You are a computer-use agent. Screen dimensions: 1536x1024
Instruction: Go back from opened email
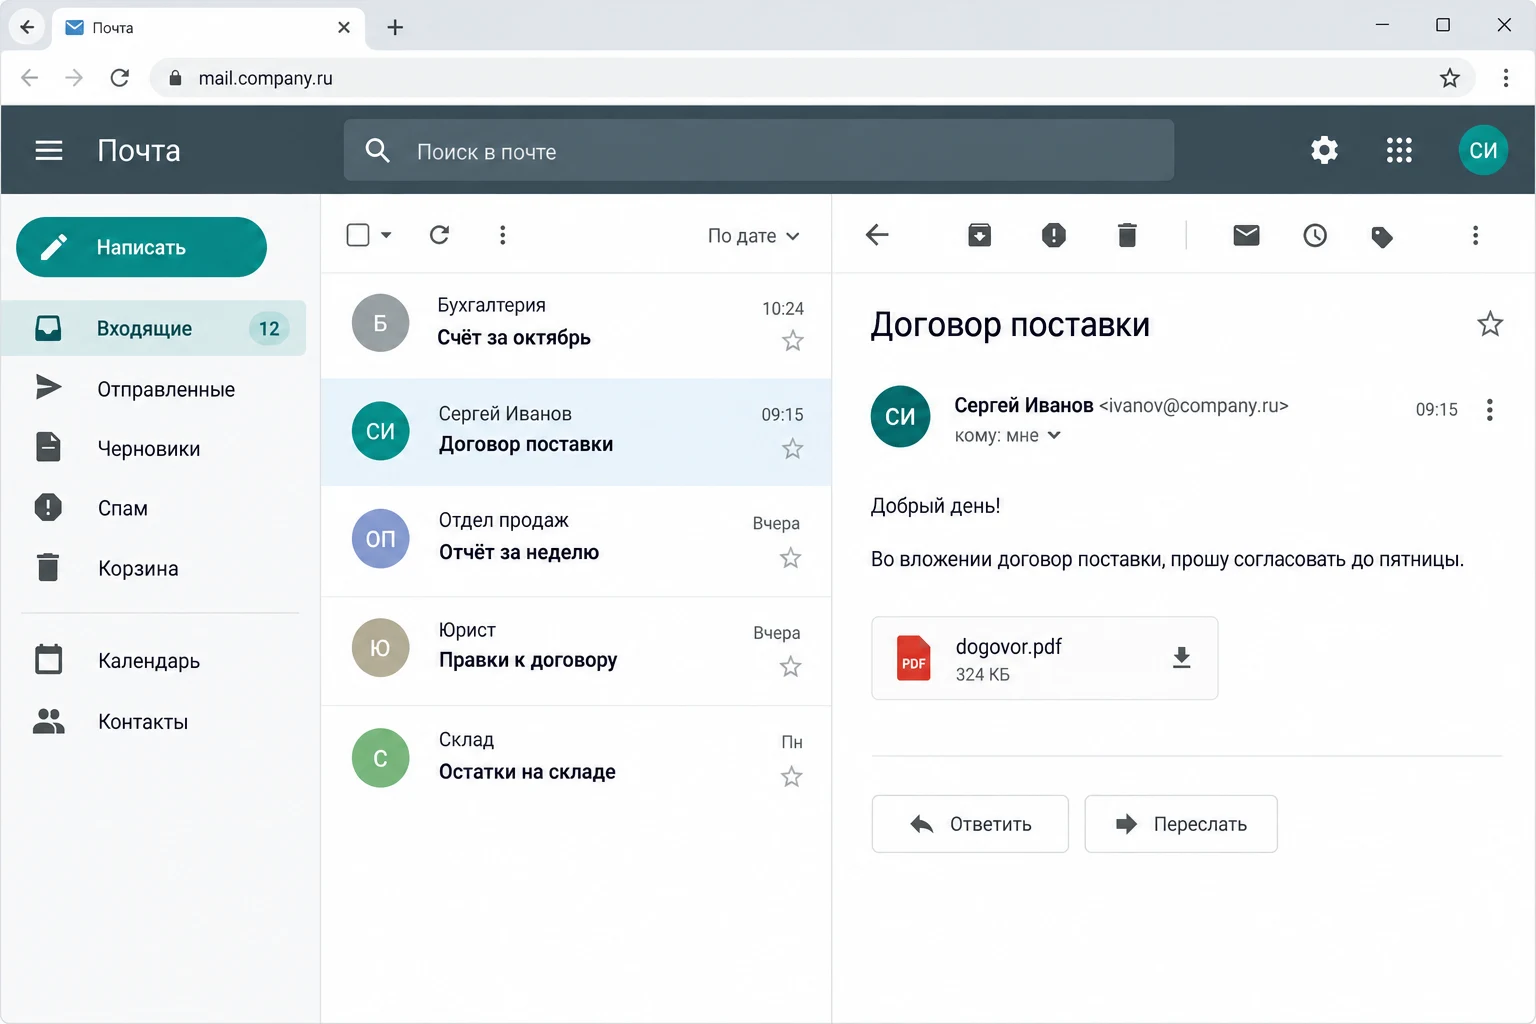tap(877, 235)
